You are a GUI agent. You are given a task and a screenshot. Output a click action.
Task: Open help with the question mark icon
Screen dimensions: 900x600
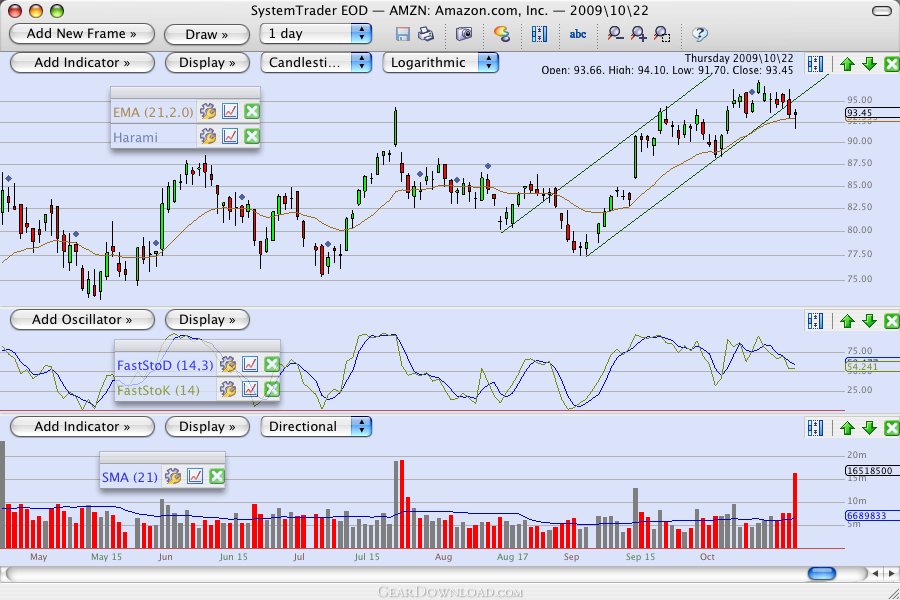[699, 34]
